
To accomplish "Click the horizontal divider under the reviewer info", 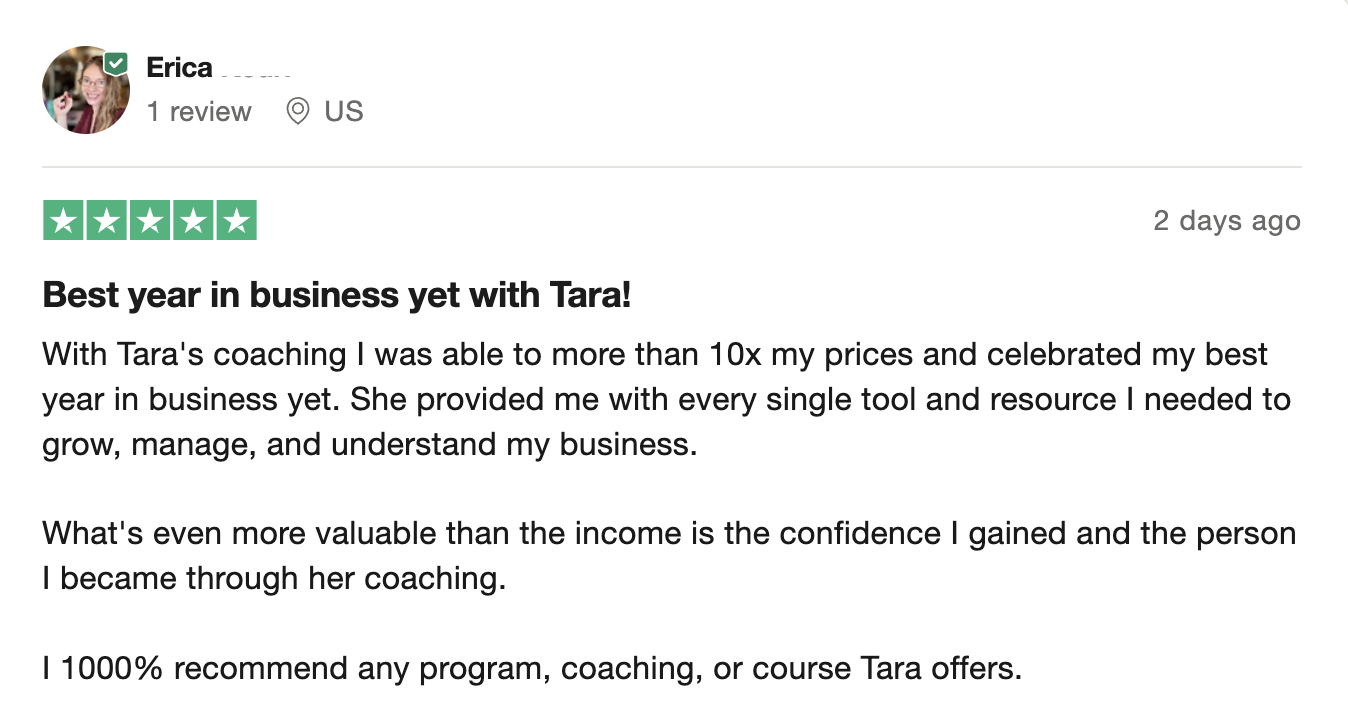I will point(672,166).
